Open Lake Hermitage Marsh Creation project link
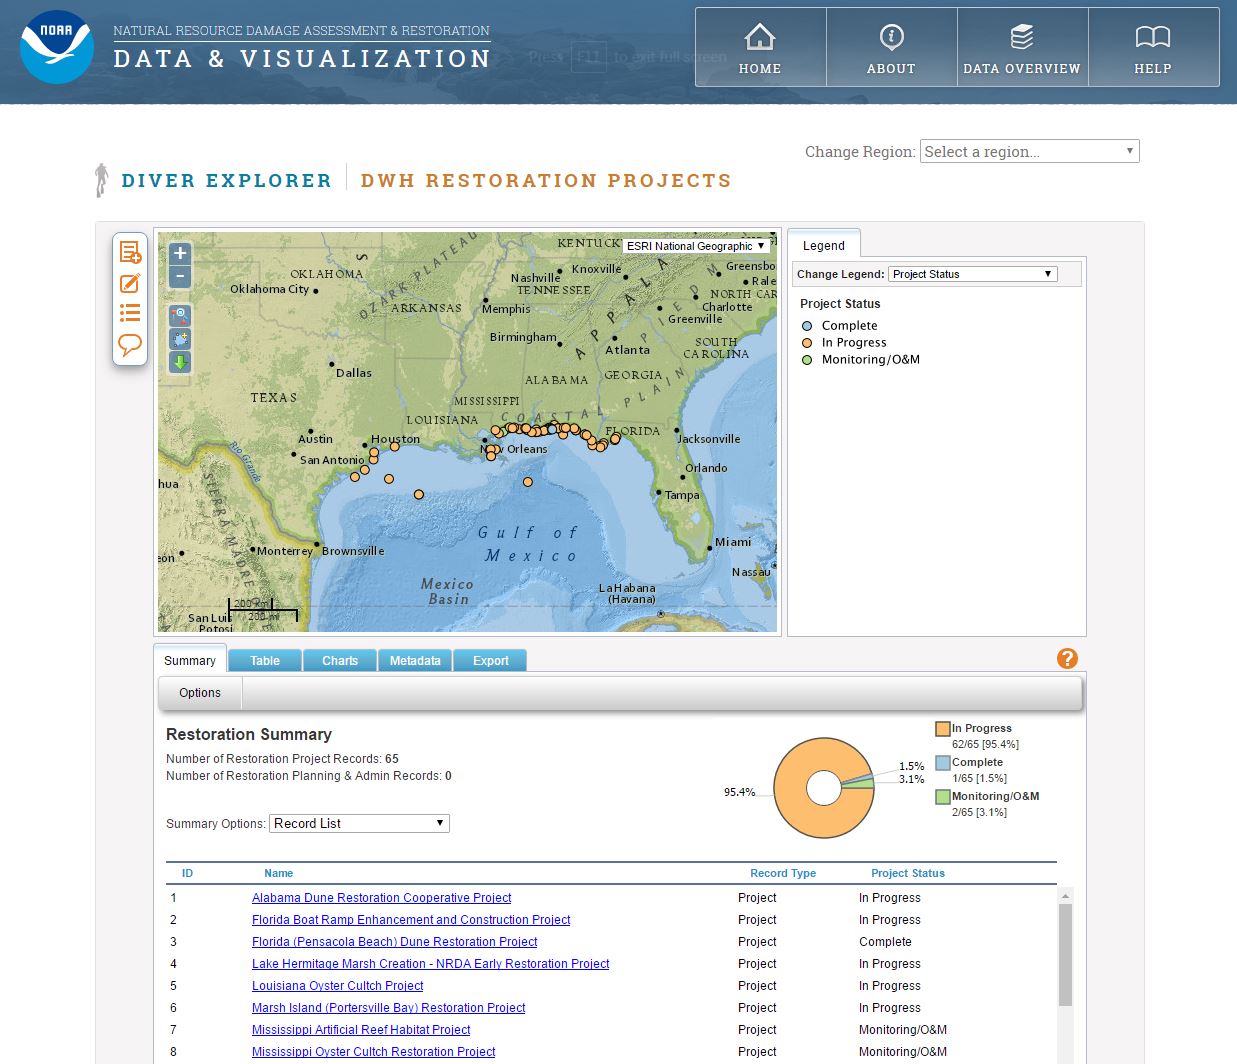Screen dimensions: 1237x1064 430,964
